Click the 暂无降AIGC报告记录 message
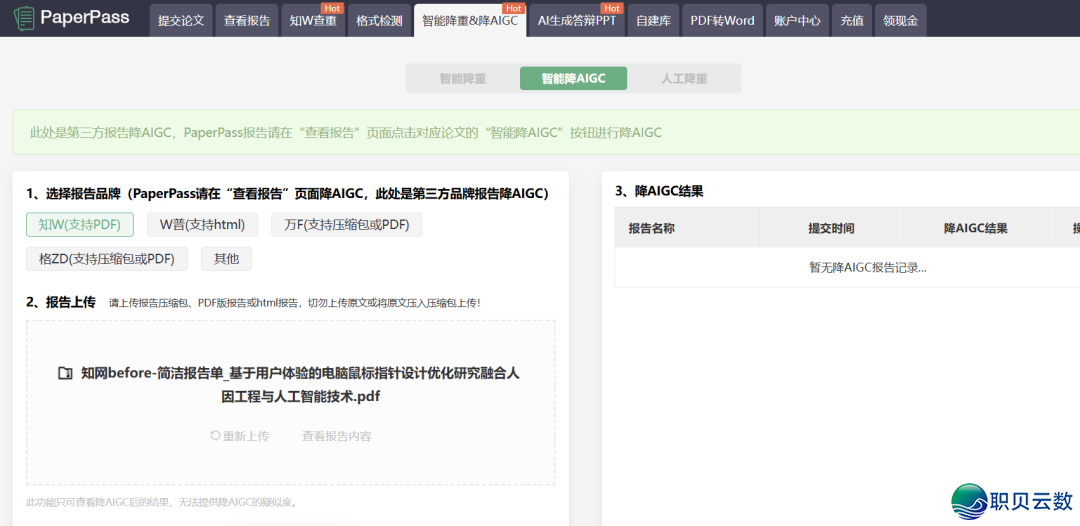This screenshot has height=526, width=1080. click(868, 268)
